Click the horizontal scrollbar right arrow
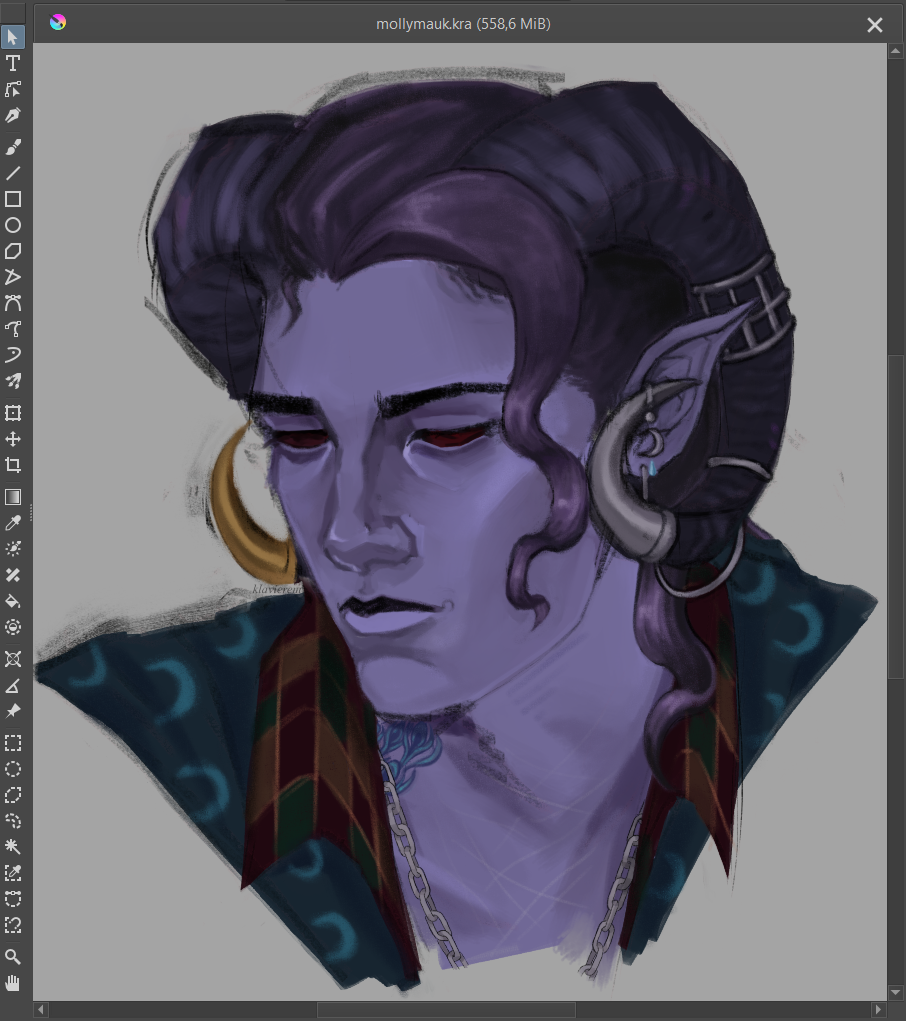The width and height of the screenshot is (906, 1021). point(878,1010)
